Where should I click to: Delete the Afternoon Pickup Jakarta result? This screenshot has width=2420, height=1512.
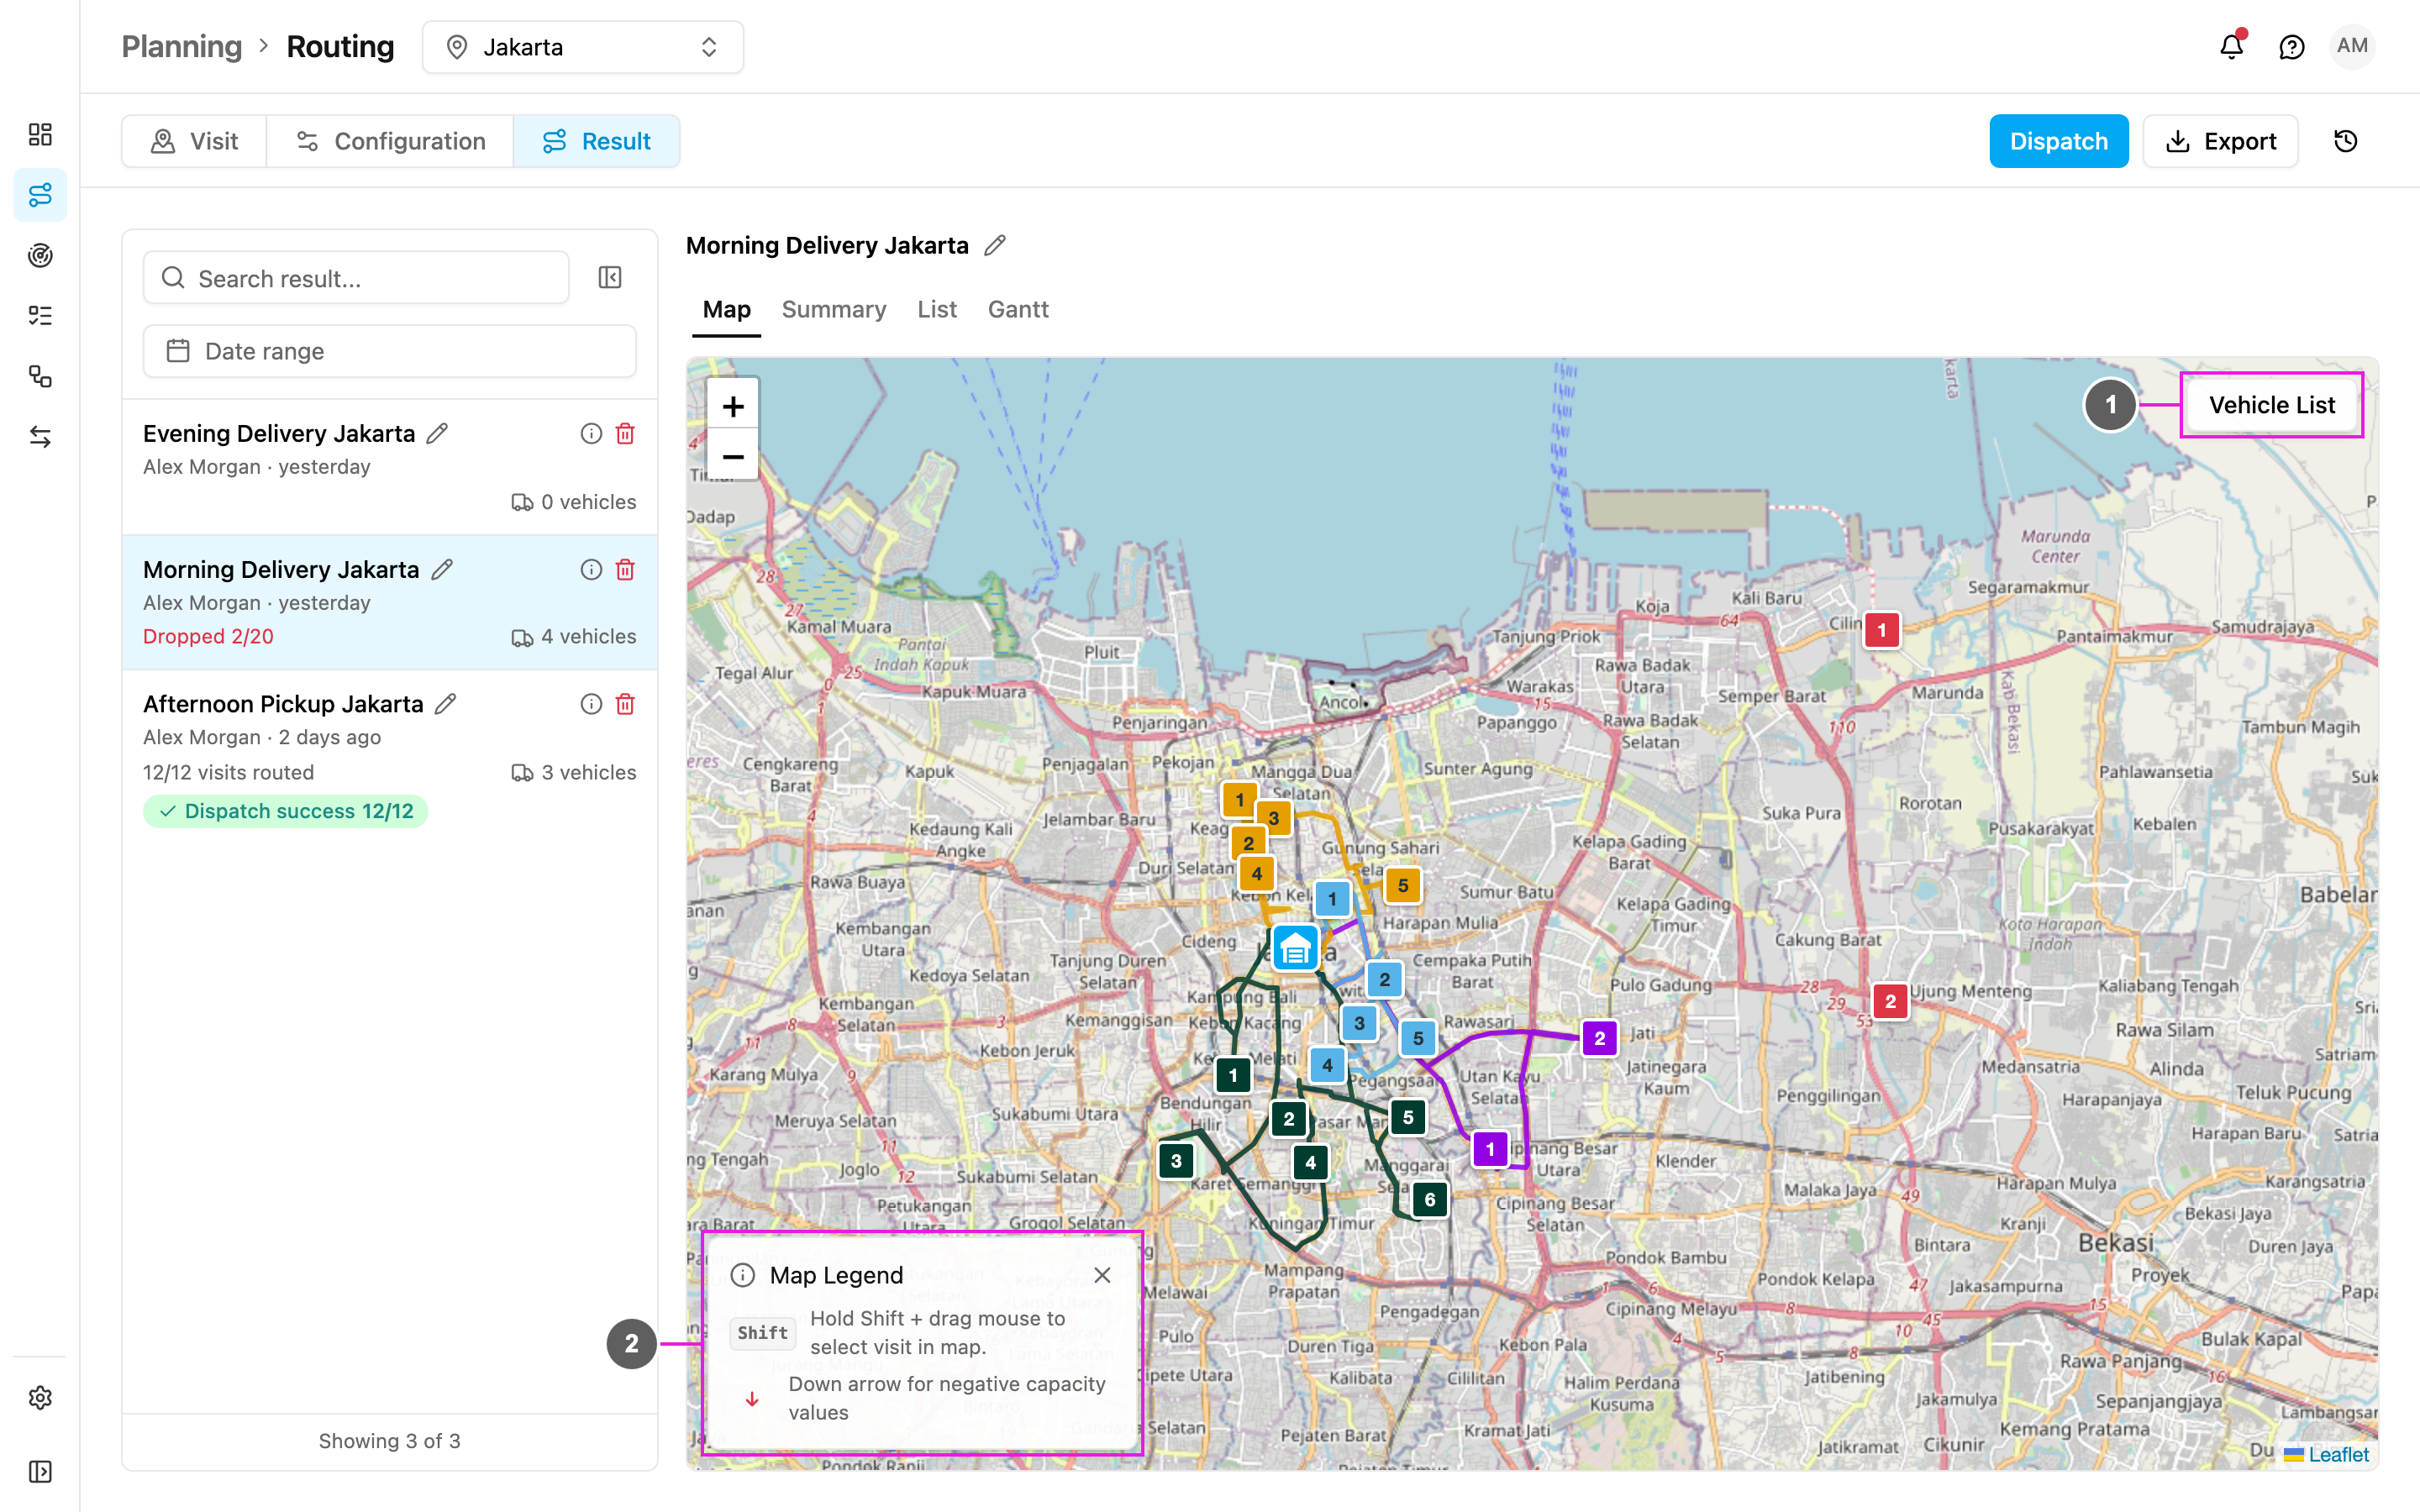point(625,704)
